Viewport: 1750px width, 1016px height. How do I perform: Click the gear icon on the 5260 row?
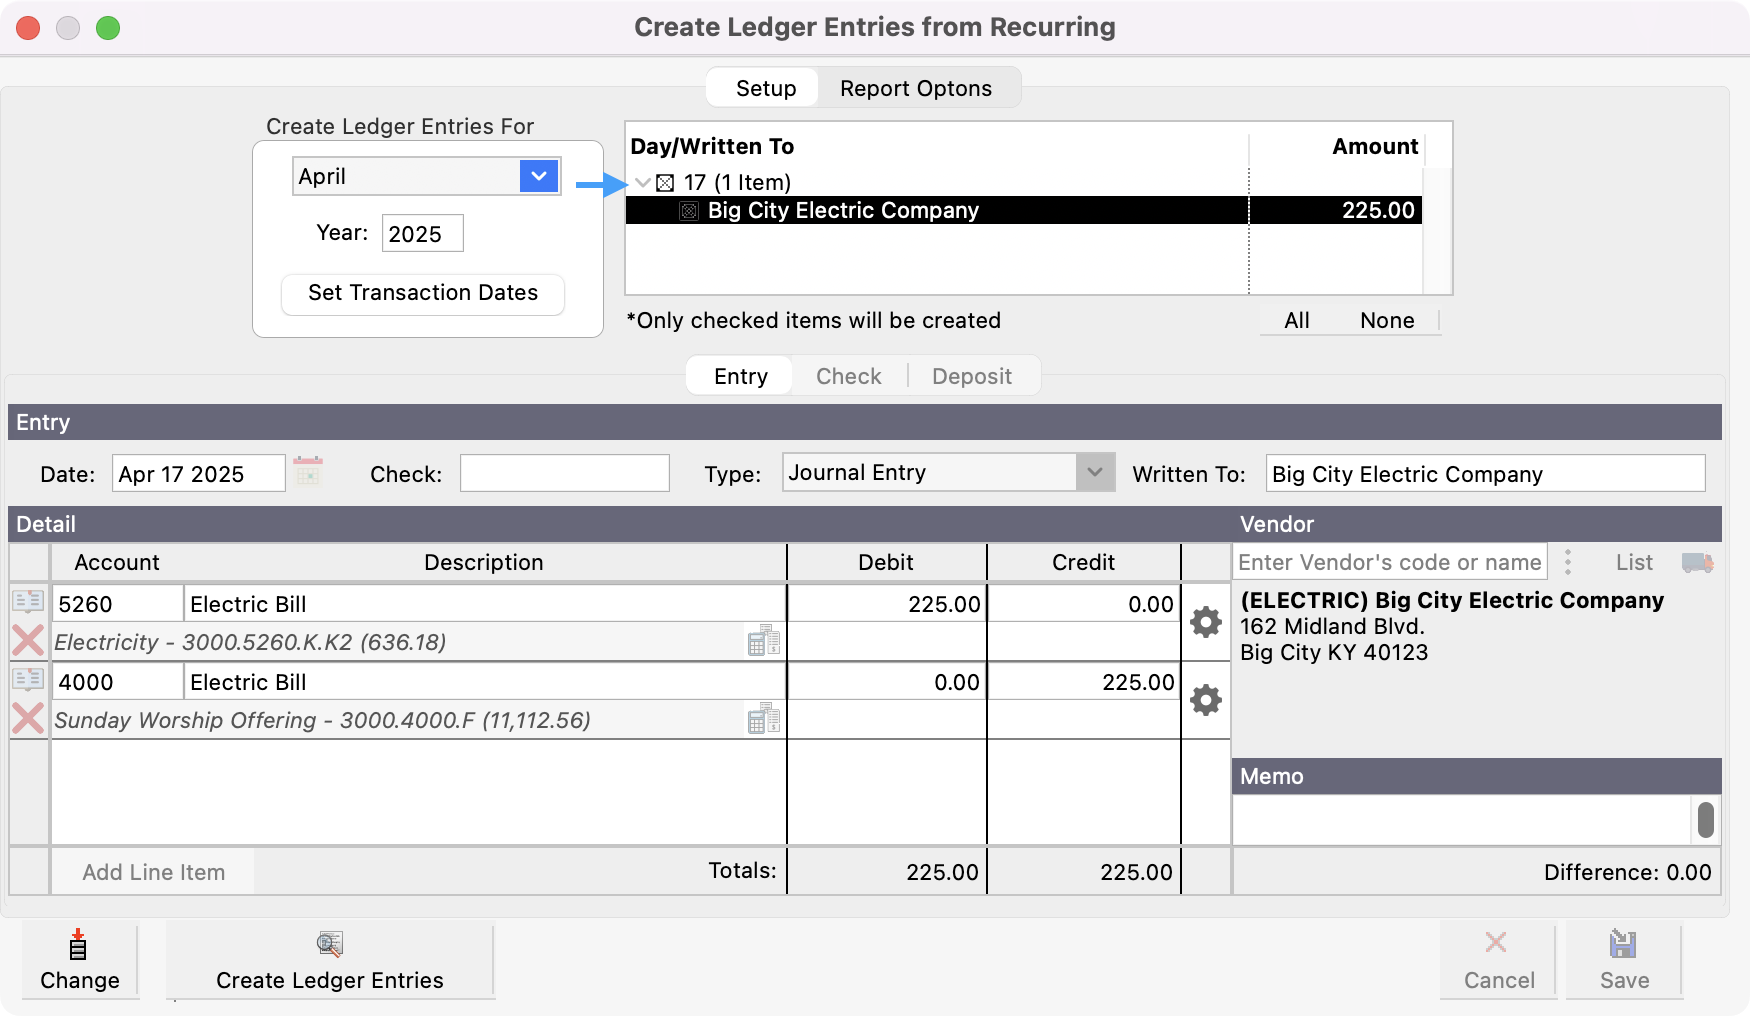(x=1205, y=622)
